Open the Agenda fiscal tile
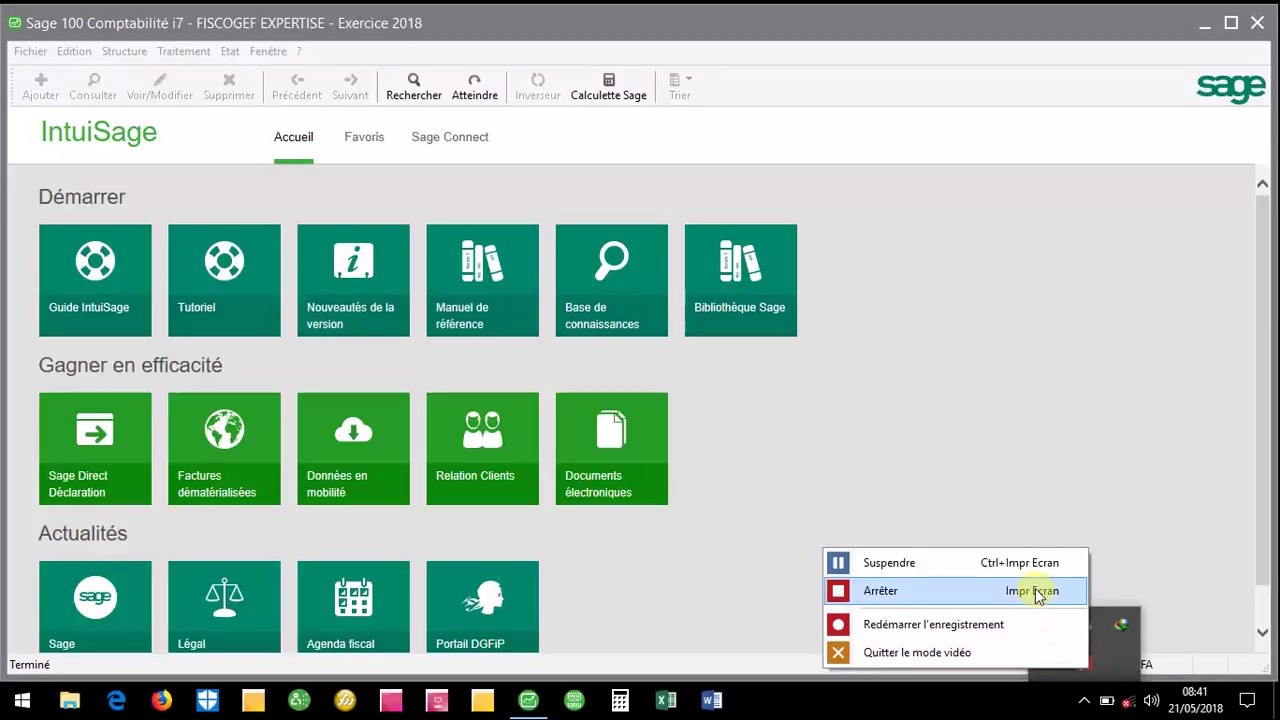 tap(353, 606)
